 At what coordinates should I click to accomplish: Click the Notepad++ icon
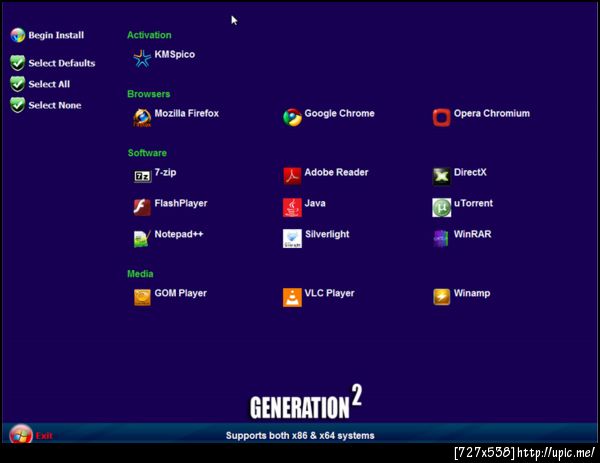pyautogui.click(x=142, y=239)
